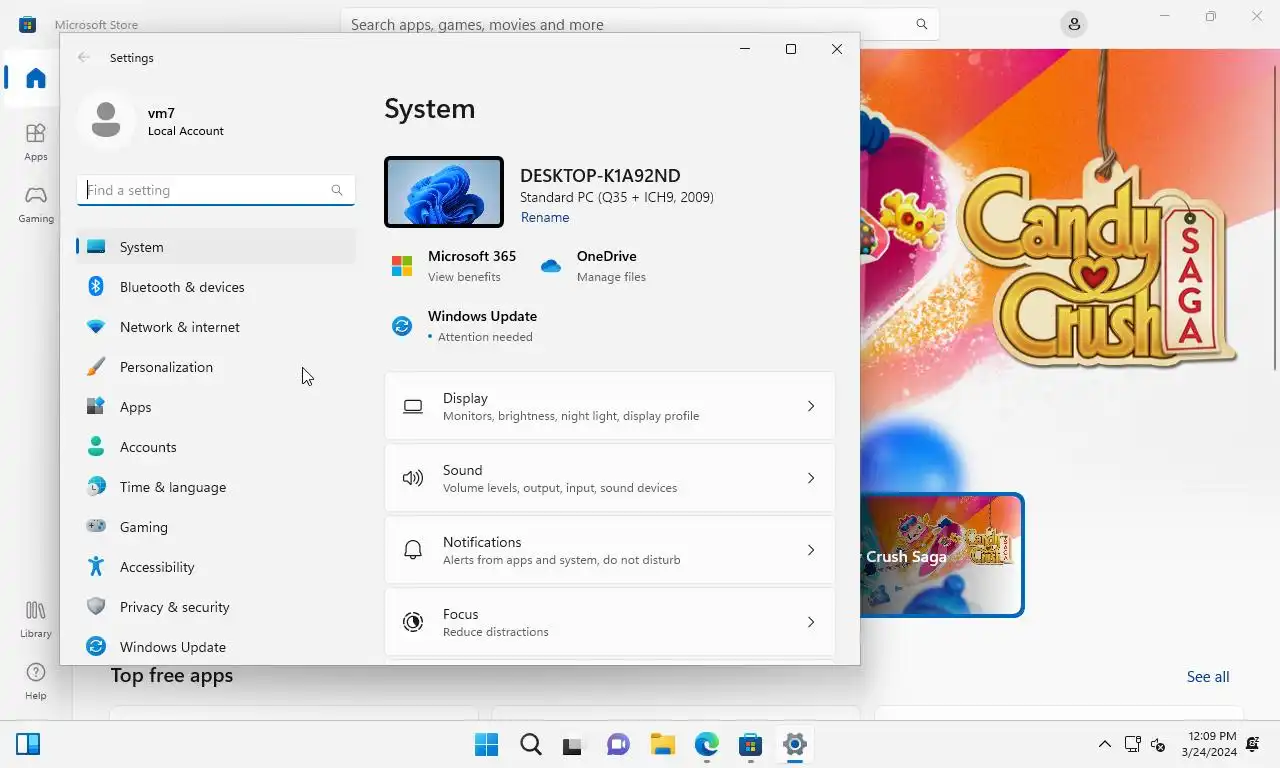Click the Windows Update sync icon in System header
This screenshot has height=768, width=1280.
tap(402, 326)
